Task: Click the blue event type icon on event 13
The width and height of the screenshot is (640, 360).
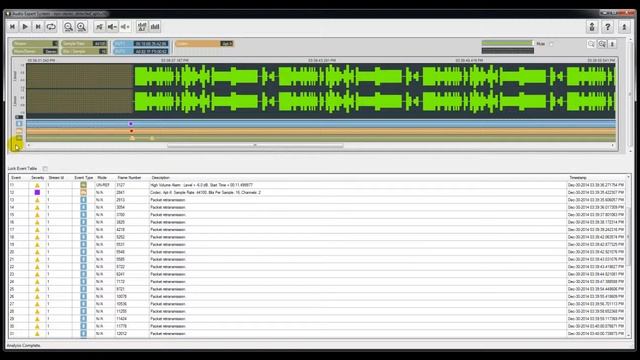Action: point(83,200)
